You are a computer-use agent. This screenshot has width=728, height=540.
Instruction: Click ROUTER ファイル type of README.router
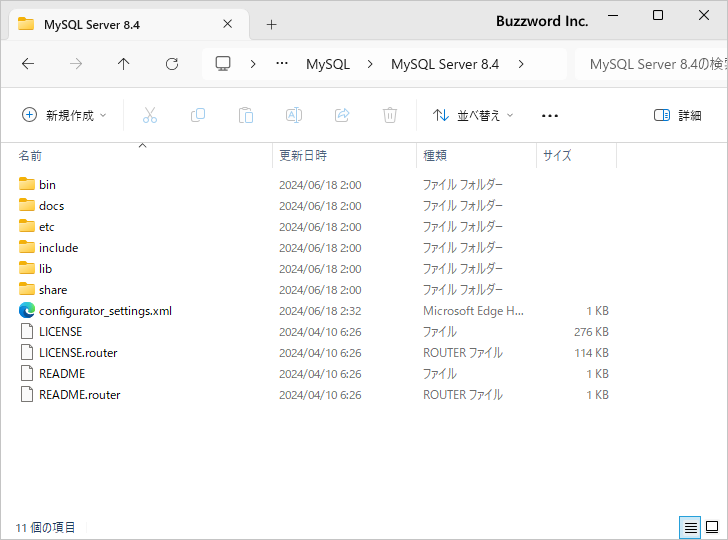463,395
